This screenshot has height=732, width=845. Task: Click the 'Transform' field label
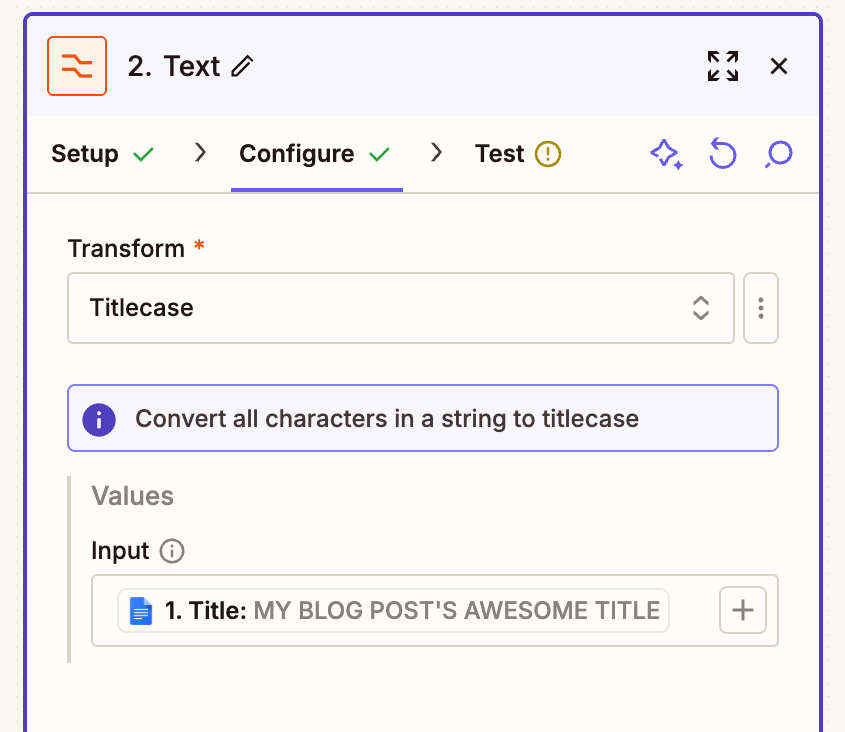[x=126, y=249]
